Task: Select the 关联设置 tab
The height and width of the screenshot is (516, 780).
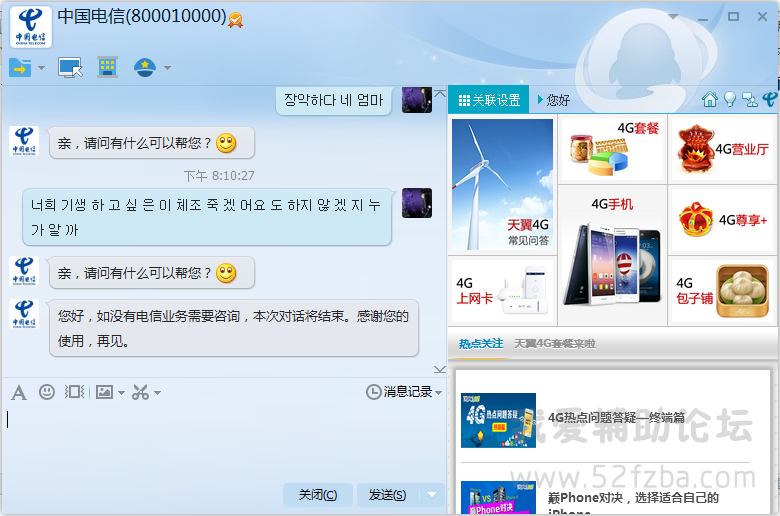Action: tap(489, 100)
